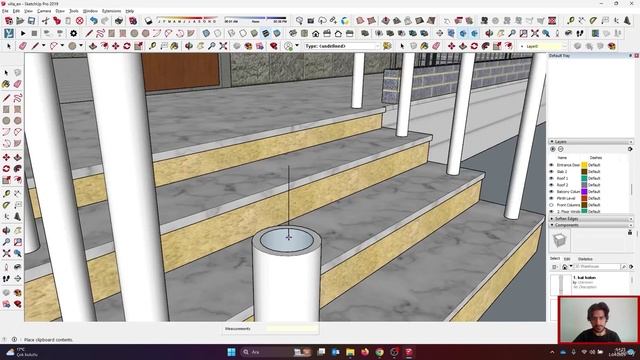Image resolution: width=640 pixels, height=360 pixels.
Task: Click the Plinth Level layer red swatch
Action: point(584,198)
